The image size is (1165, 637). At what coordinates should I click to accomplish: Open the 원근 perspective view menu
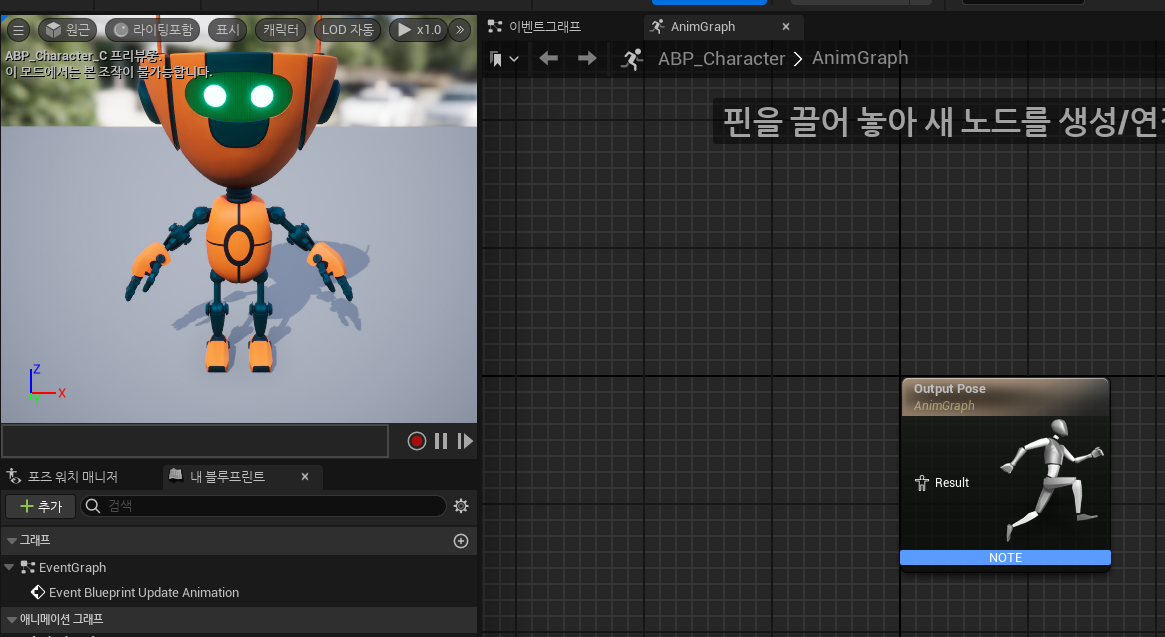point(68,30)
